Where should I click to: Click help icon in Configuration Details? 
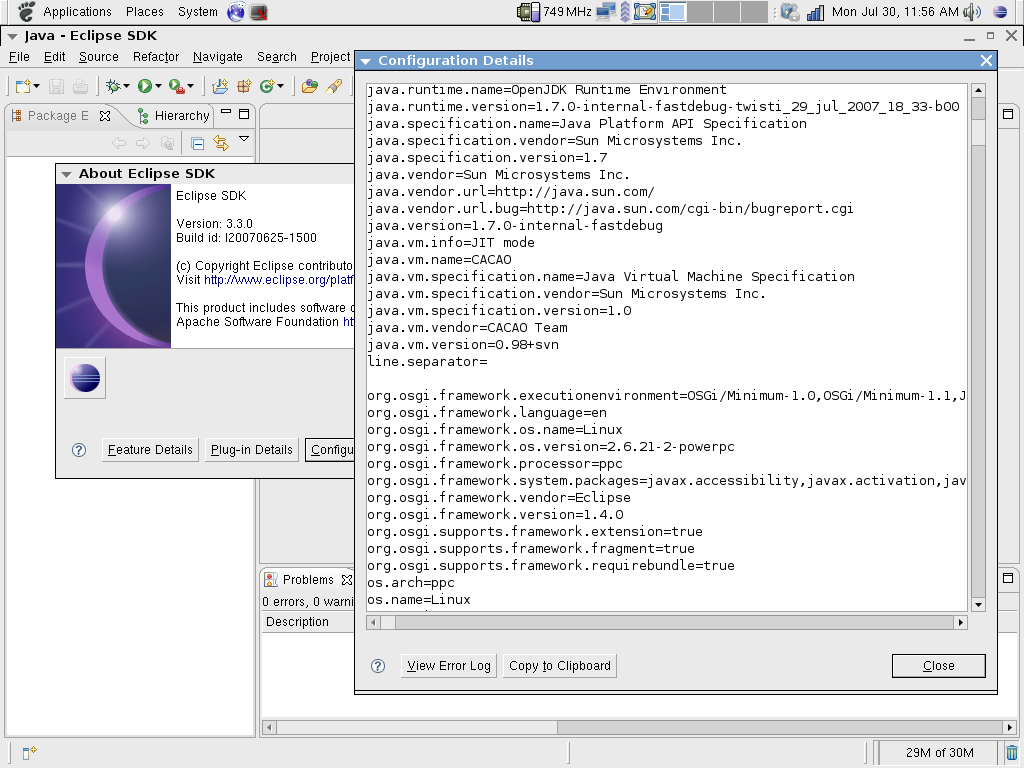pos(378,666)
